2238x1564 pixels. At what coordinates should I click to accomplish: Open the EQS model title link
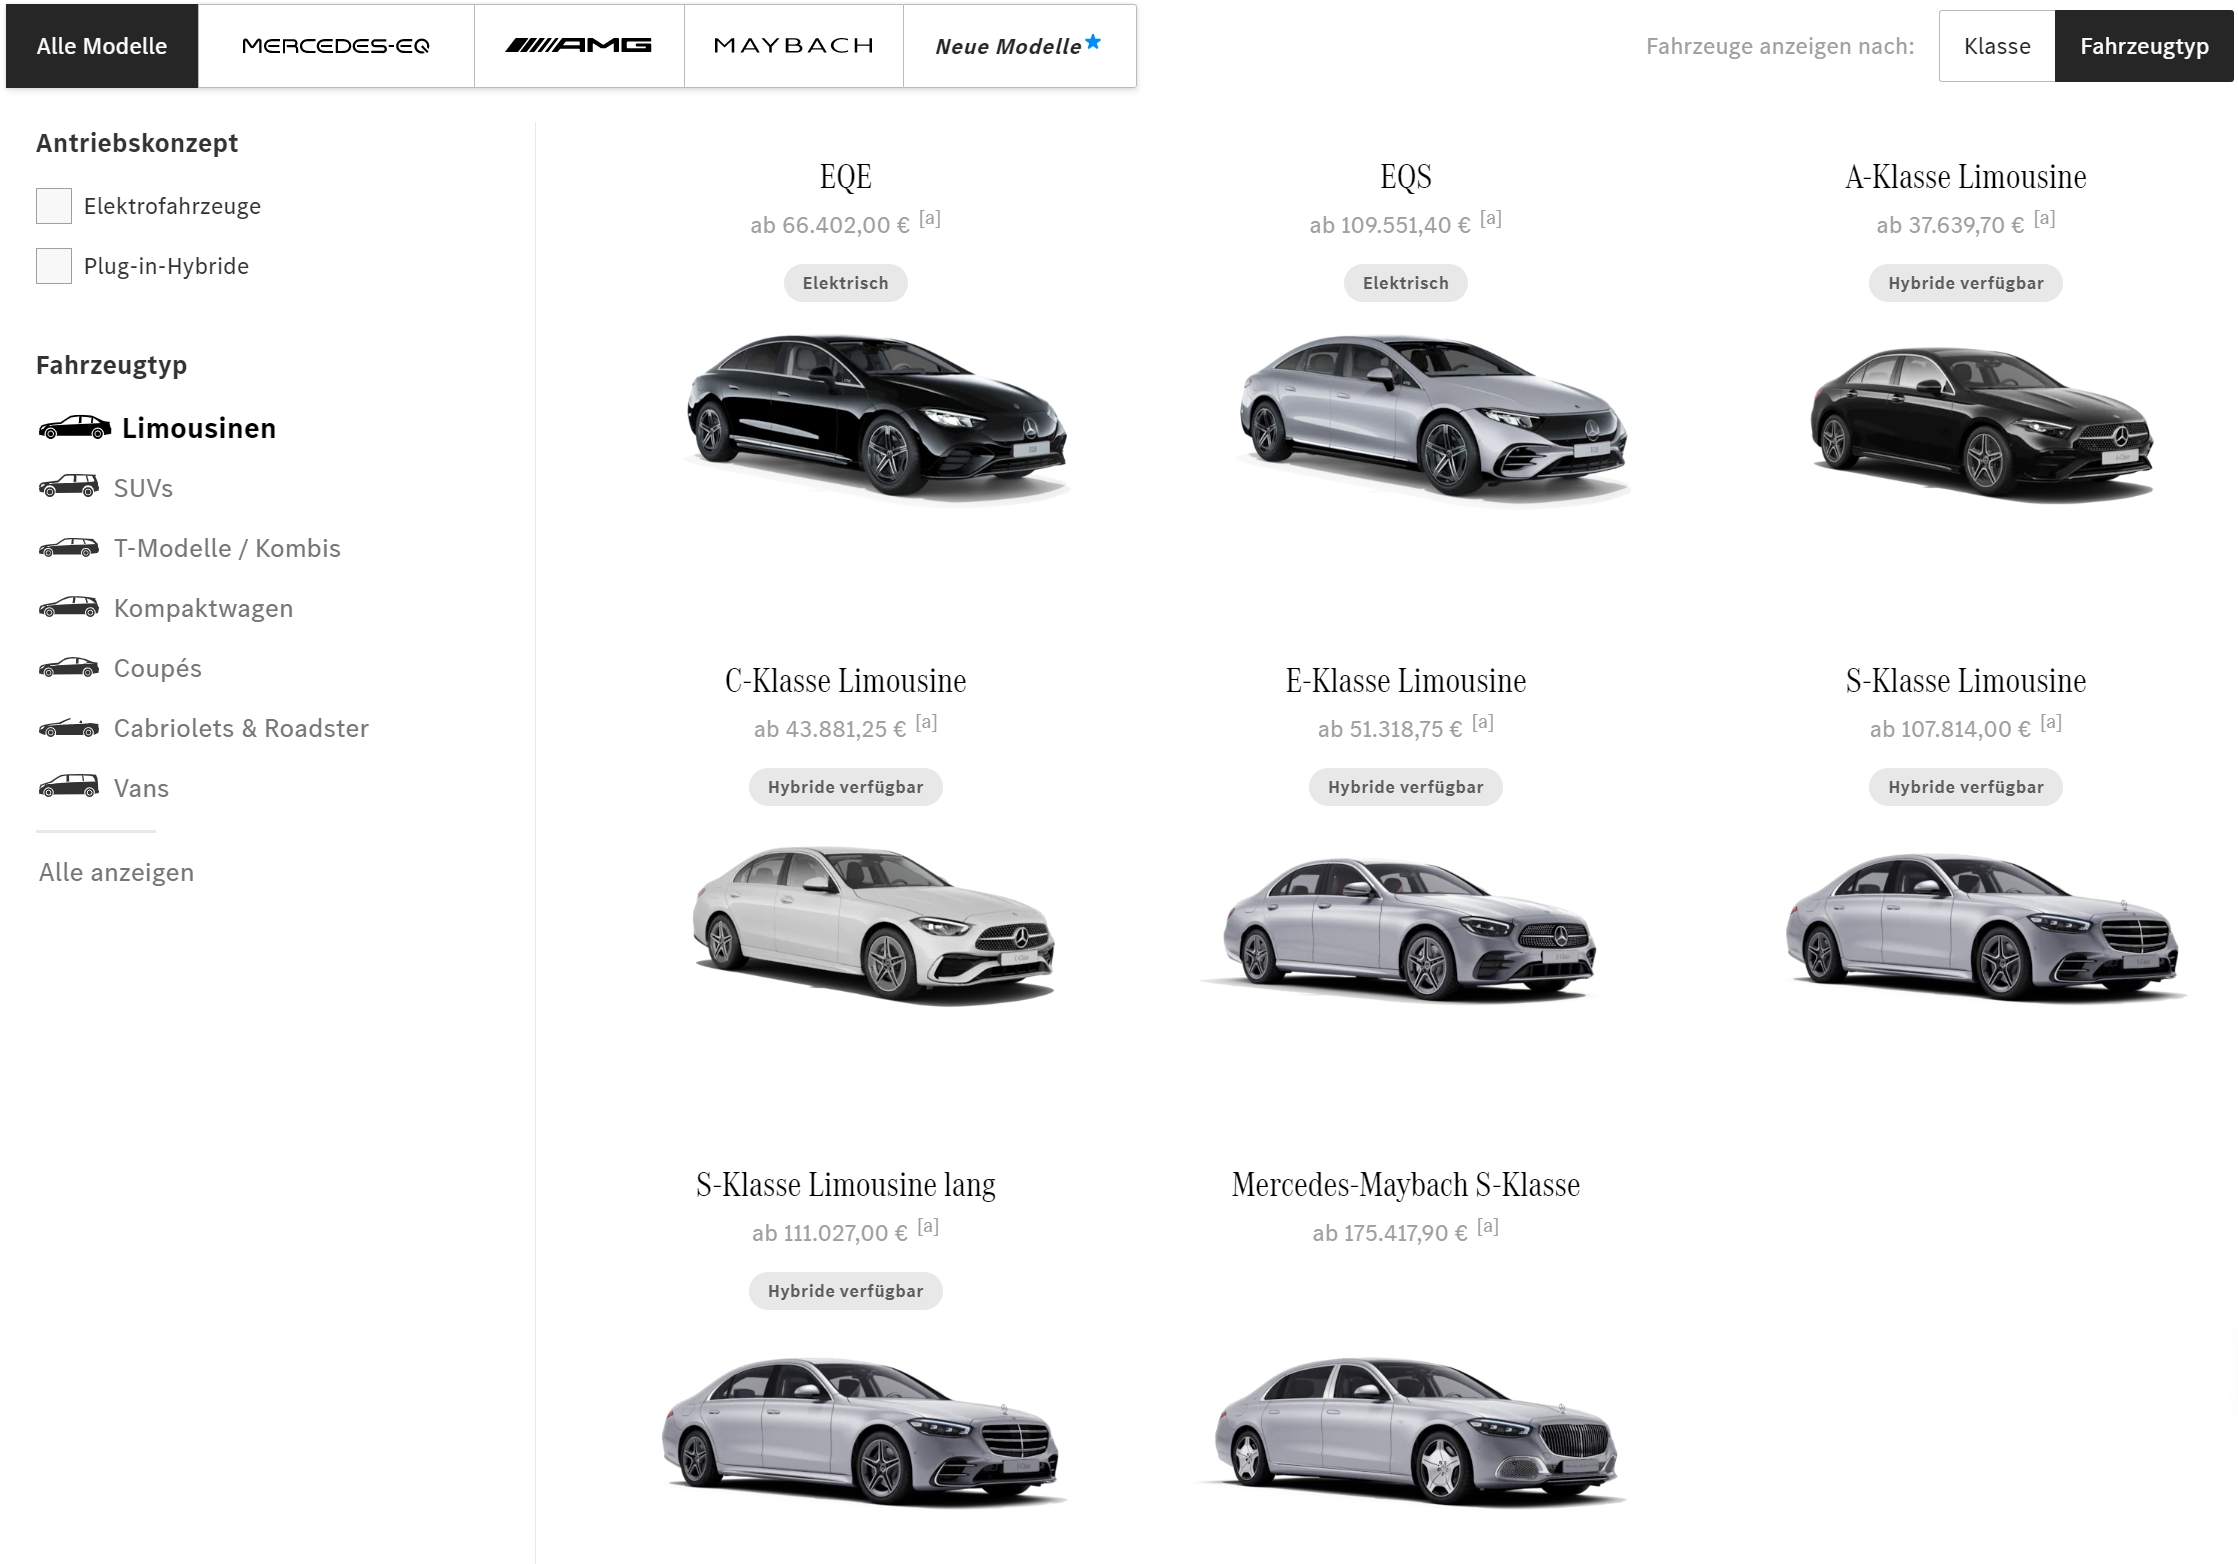(1405, 177)
